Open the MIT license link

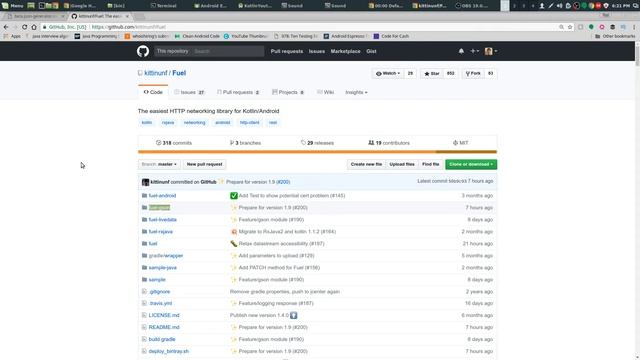(460, 143)
